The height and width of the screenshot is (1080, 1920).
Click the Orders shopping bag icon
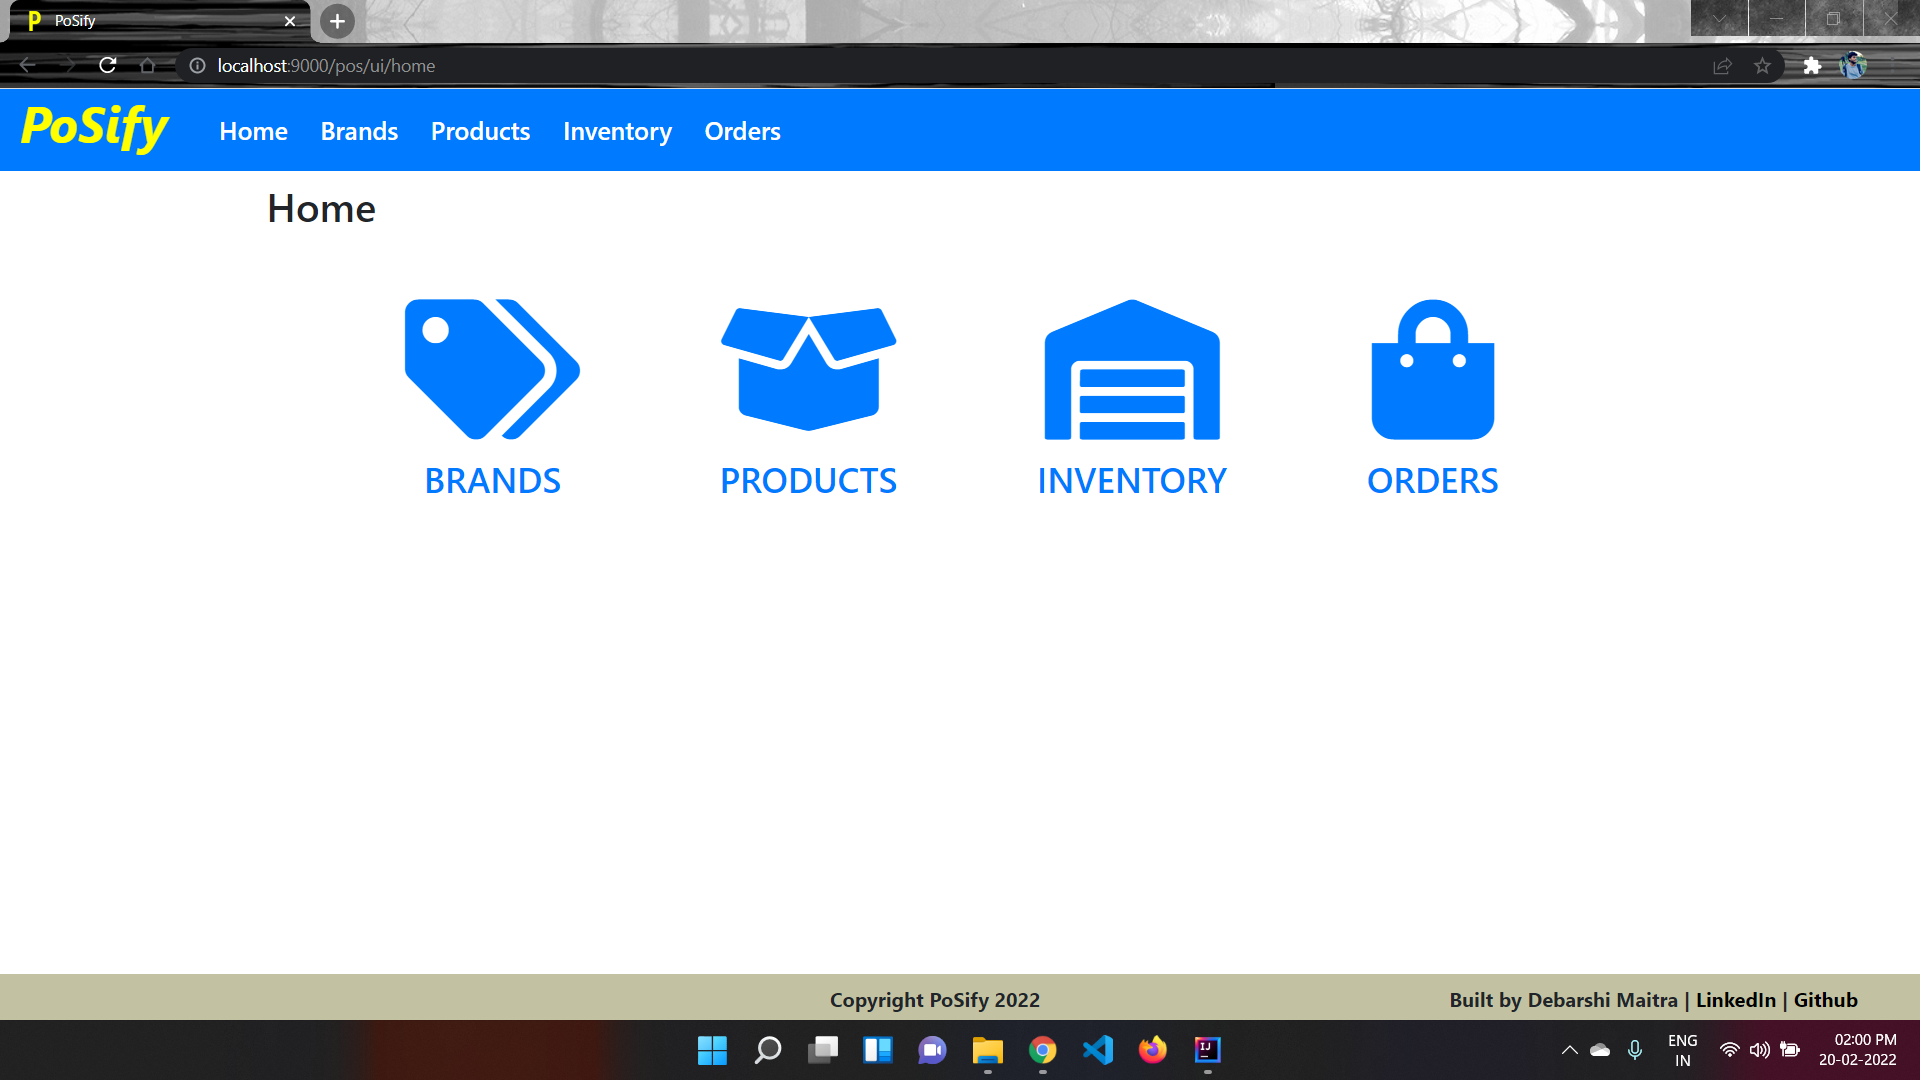1432,369
